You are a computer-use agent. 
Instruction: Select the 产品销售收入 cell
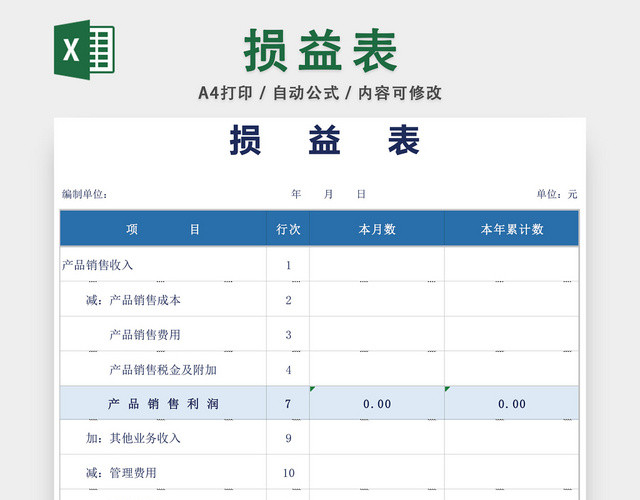(x=163, y=264)
